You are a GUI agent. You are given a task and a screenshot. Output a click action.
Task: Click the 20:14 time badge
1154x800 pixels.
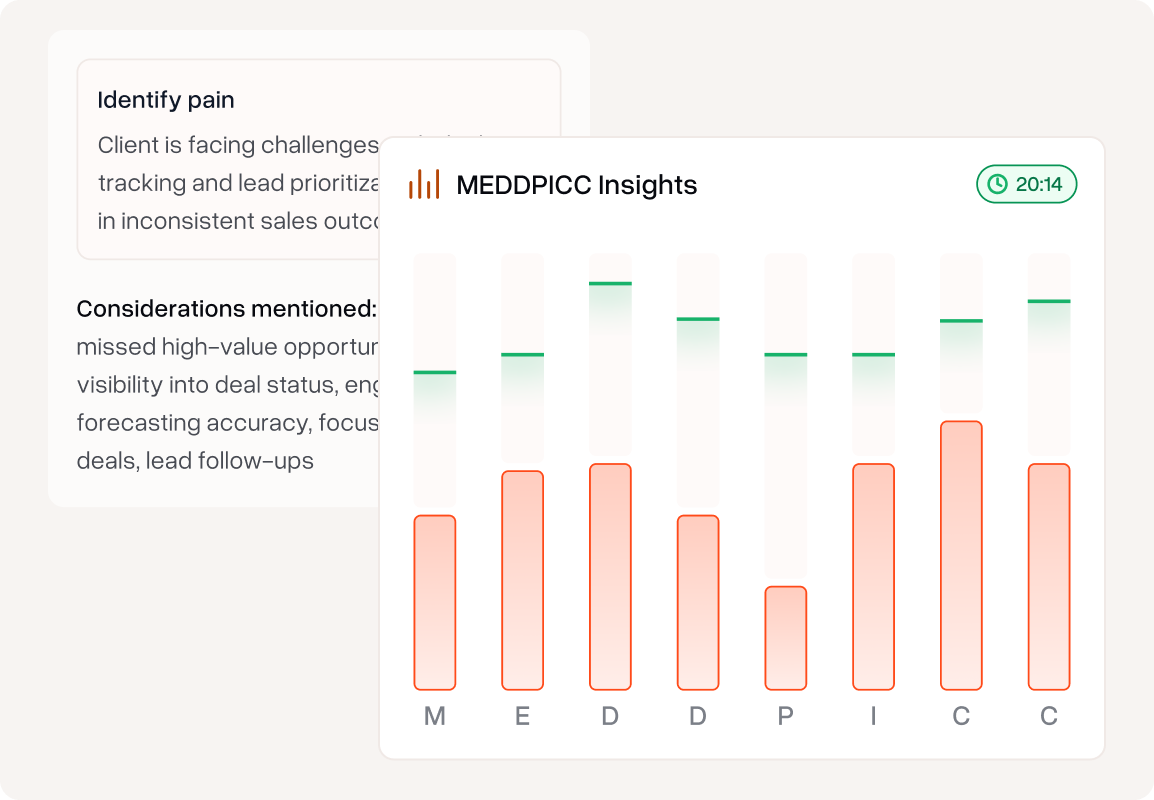[1027, 184]
